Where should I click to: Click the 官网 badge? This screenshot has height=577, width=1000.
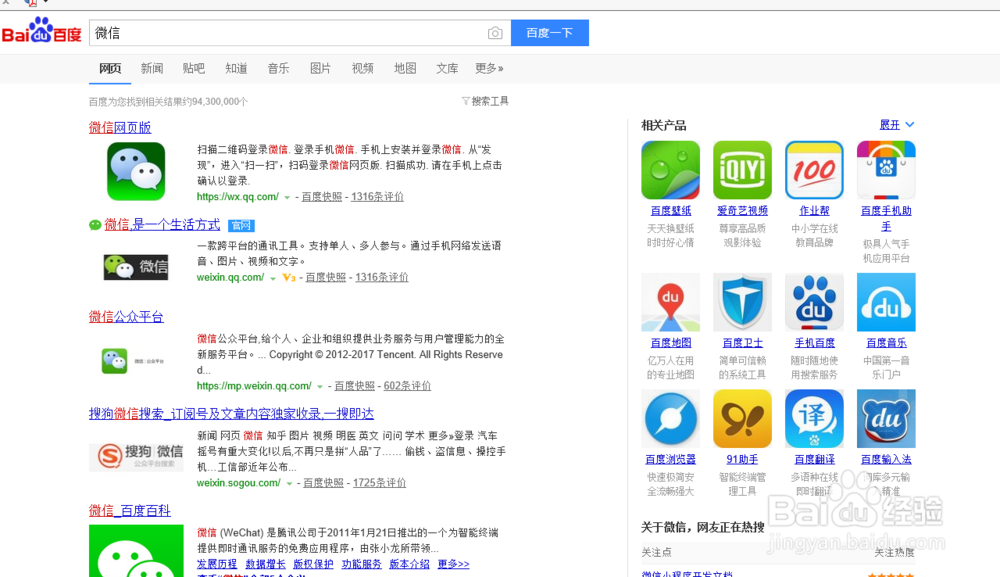coord(241,226)
